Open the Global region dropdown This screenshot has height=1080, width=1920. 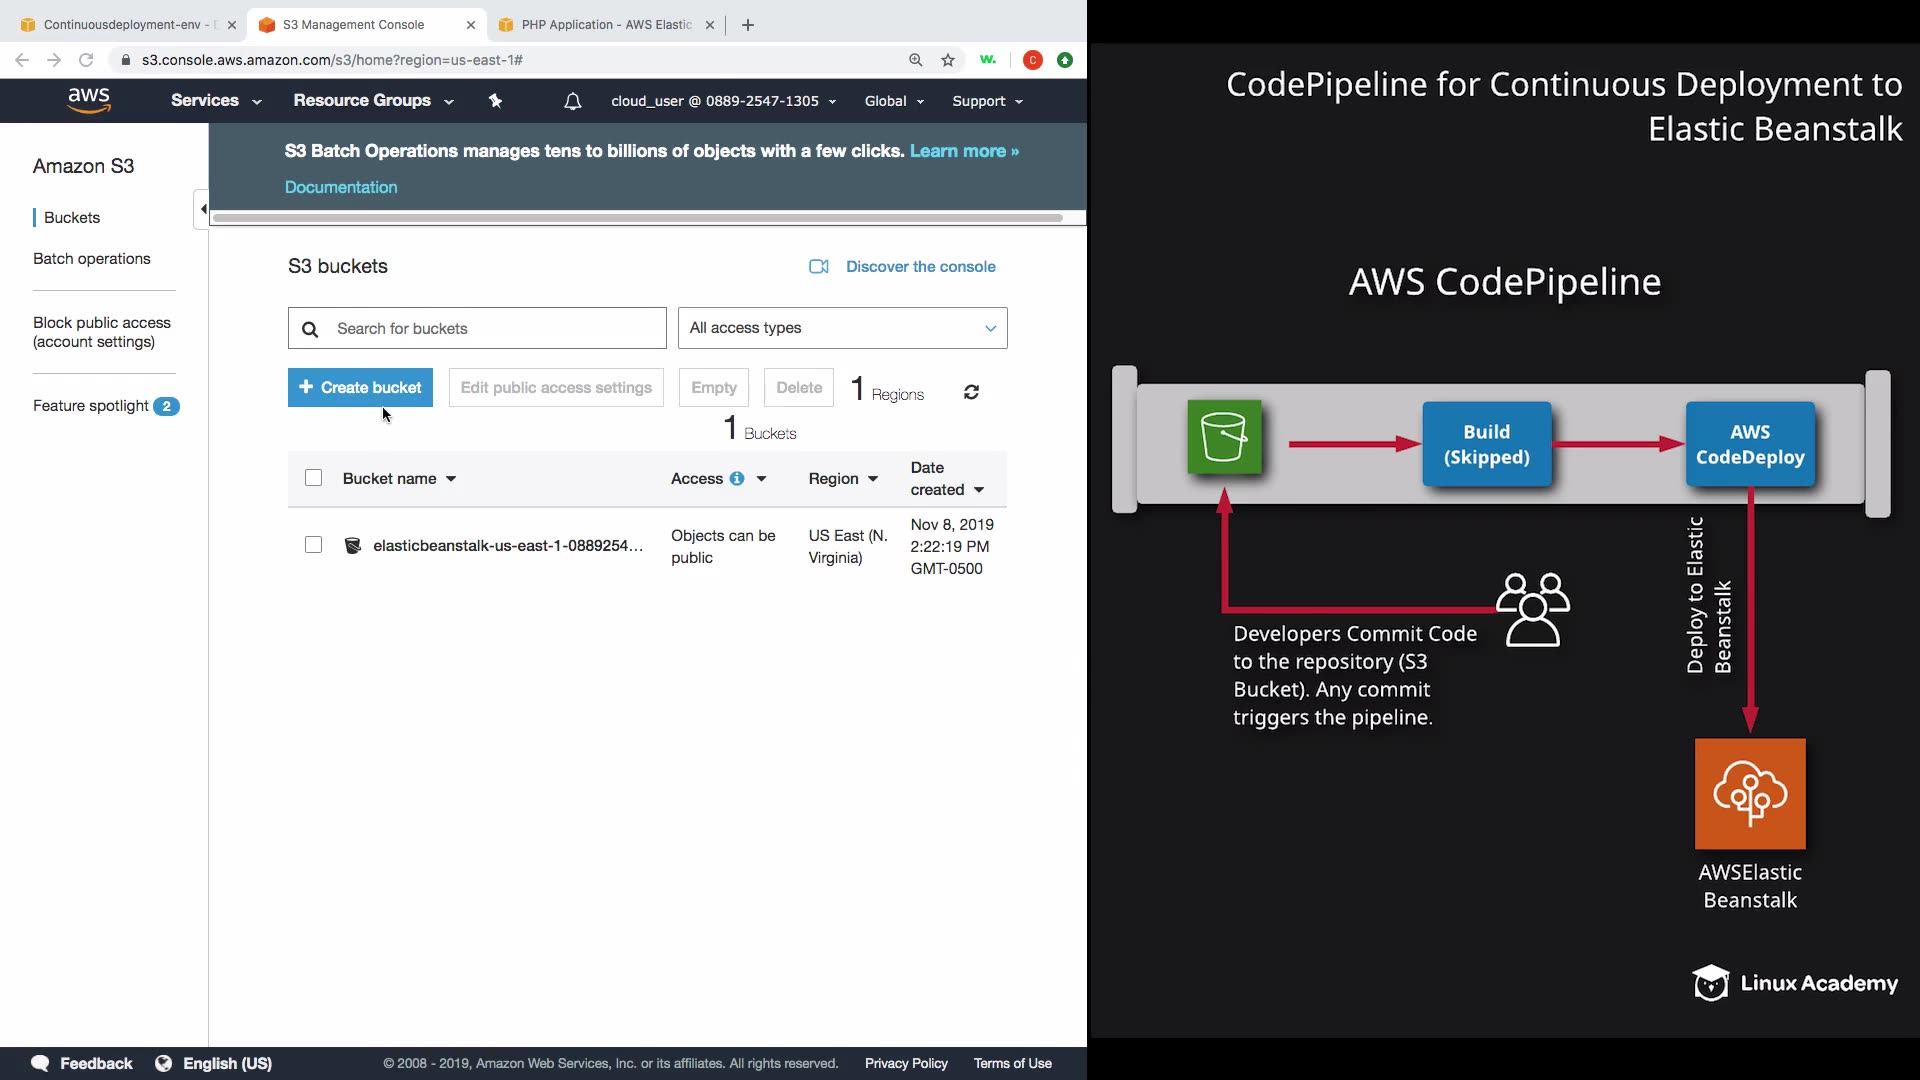(x=894, y=101)
